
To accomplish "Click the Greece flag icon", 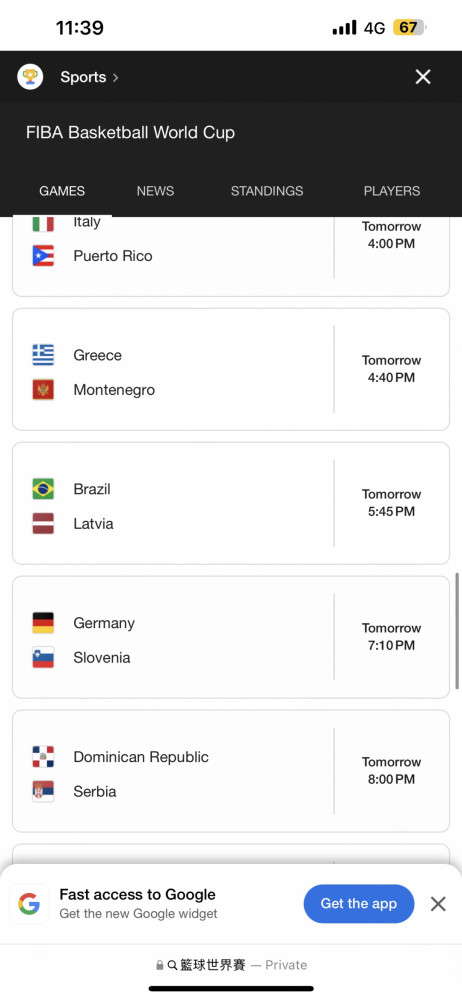I will pos(43,355).
